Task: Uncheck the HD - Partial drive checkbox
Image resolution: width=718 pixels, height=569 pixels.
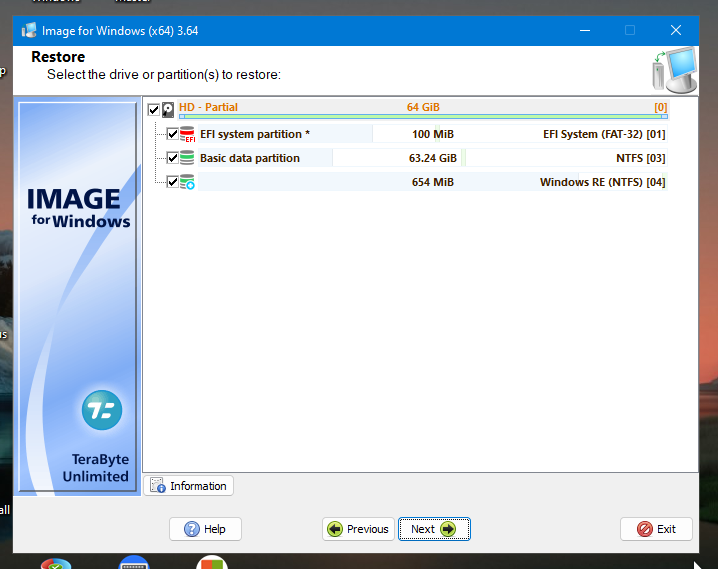Action: (153, 109)
